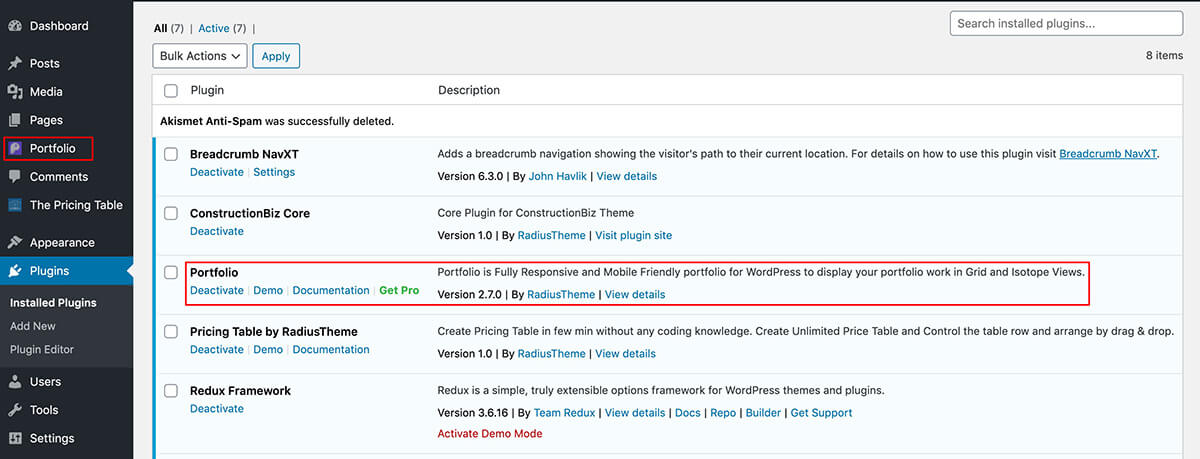Show Active plugins filter
The image size is (1200, 459).
coord(214,29)
